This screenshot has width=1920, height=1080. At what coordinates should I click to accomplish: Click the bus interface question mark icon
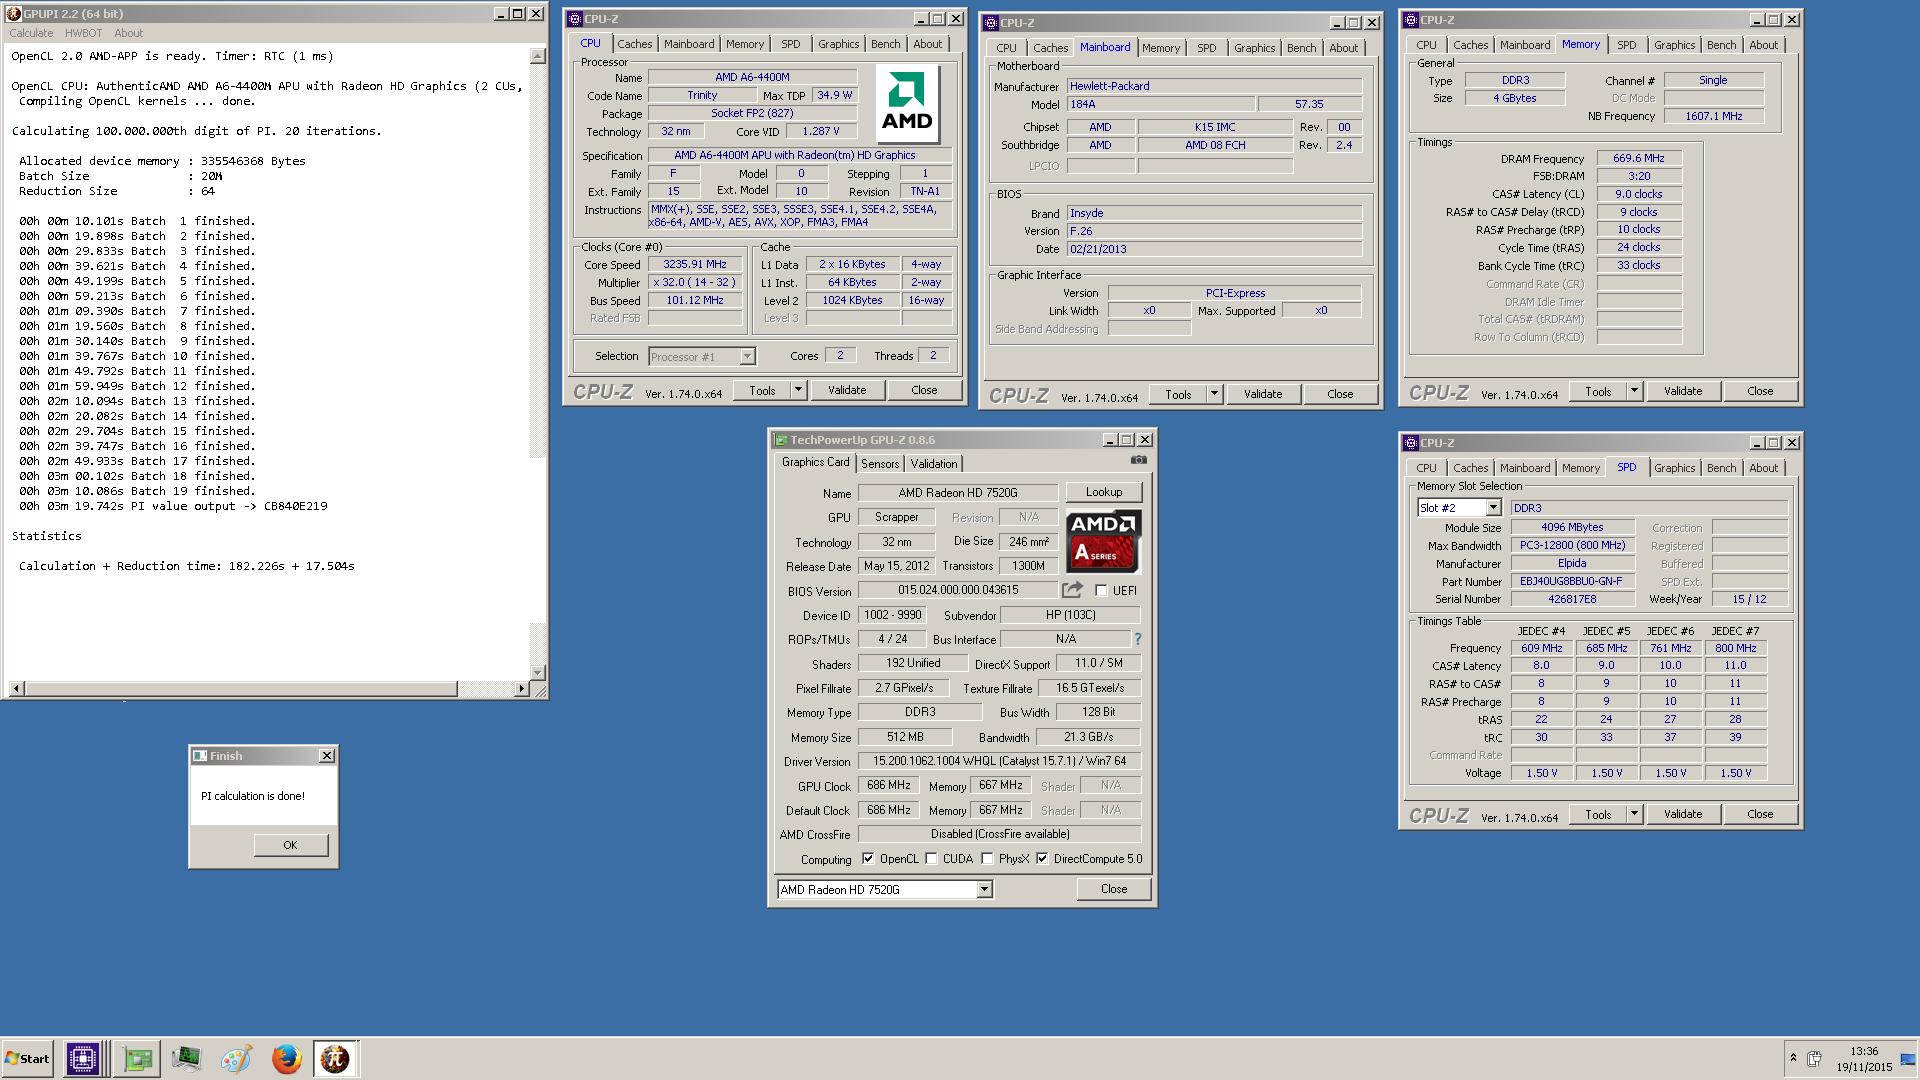point(1137,639)
